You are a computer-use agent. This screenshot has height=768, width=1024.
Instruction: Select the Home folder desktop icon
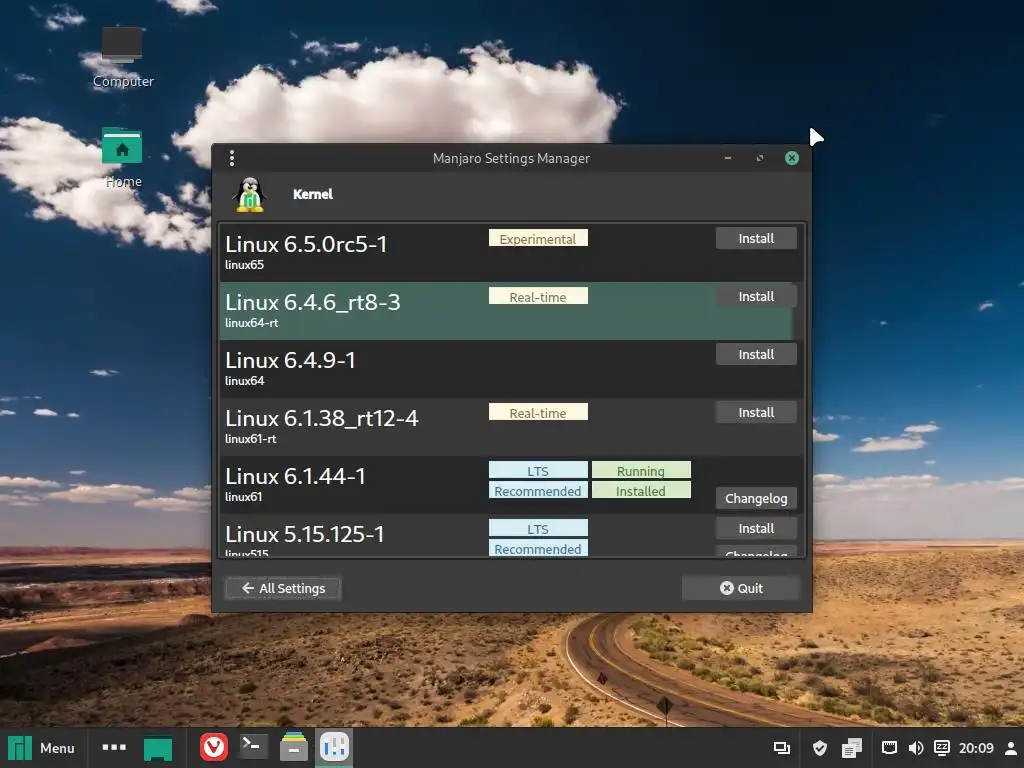tap(123, 158)
